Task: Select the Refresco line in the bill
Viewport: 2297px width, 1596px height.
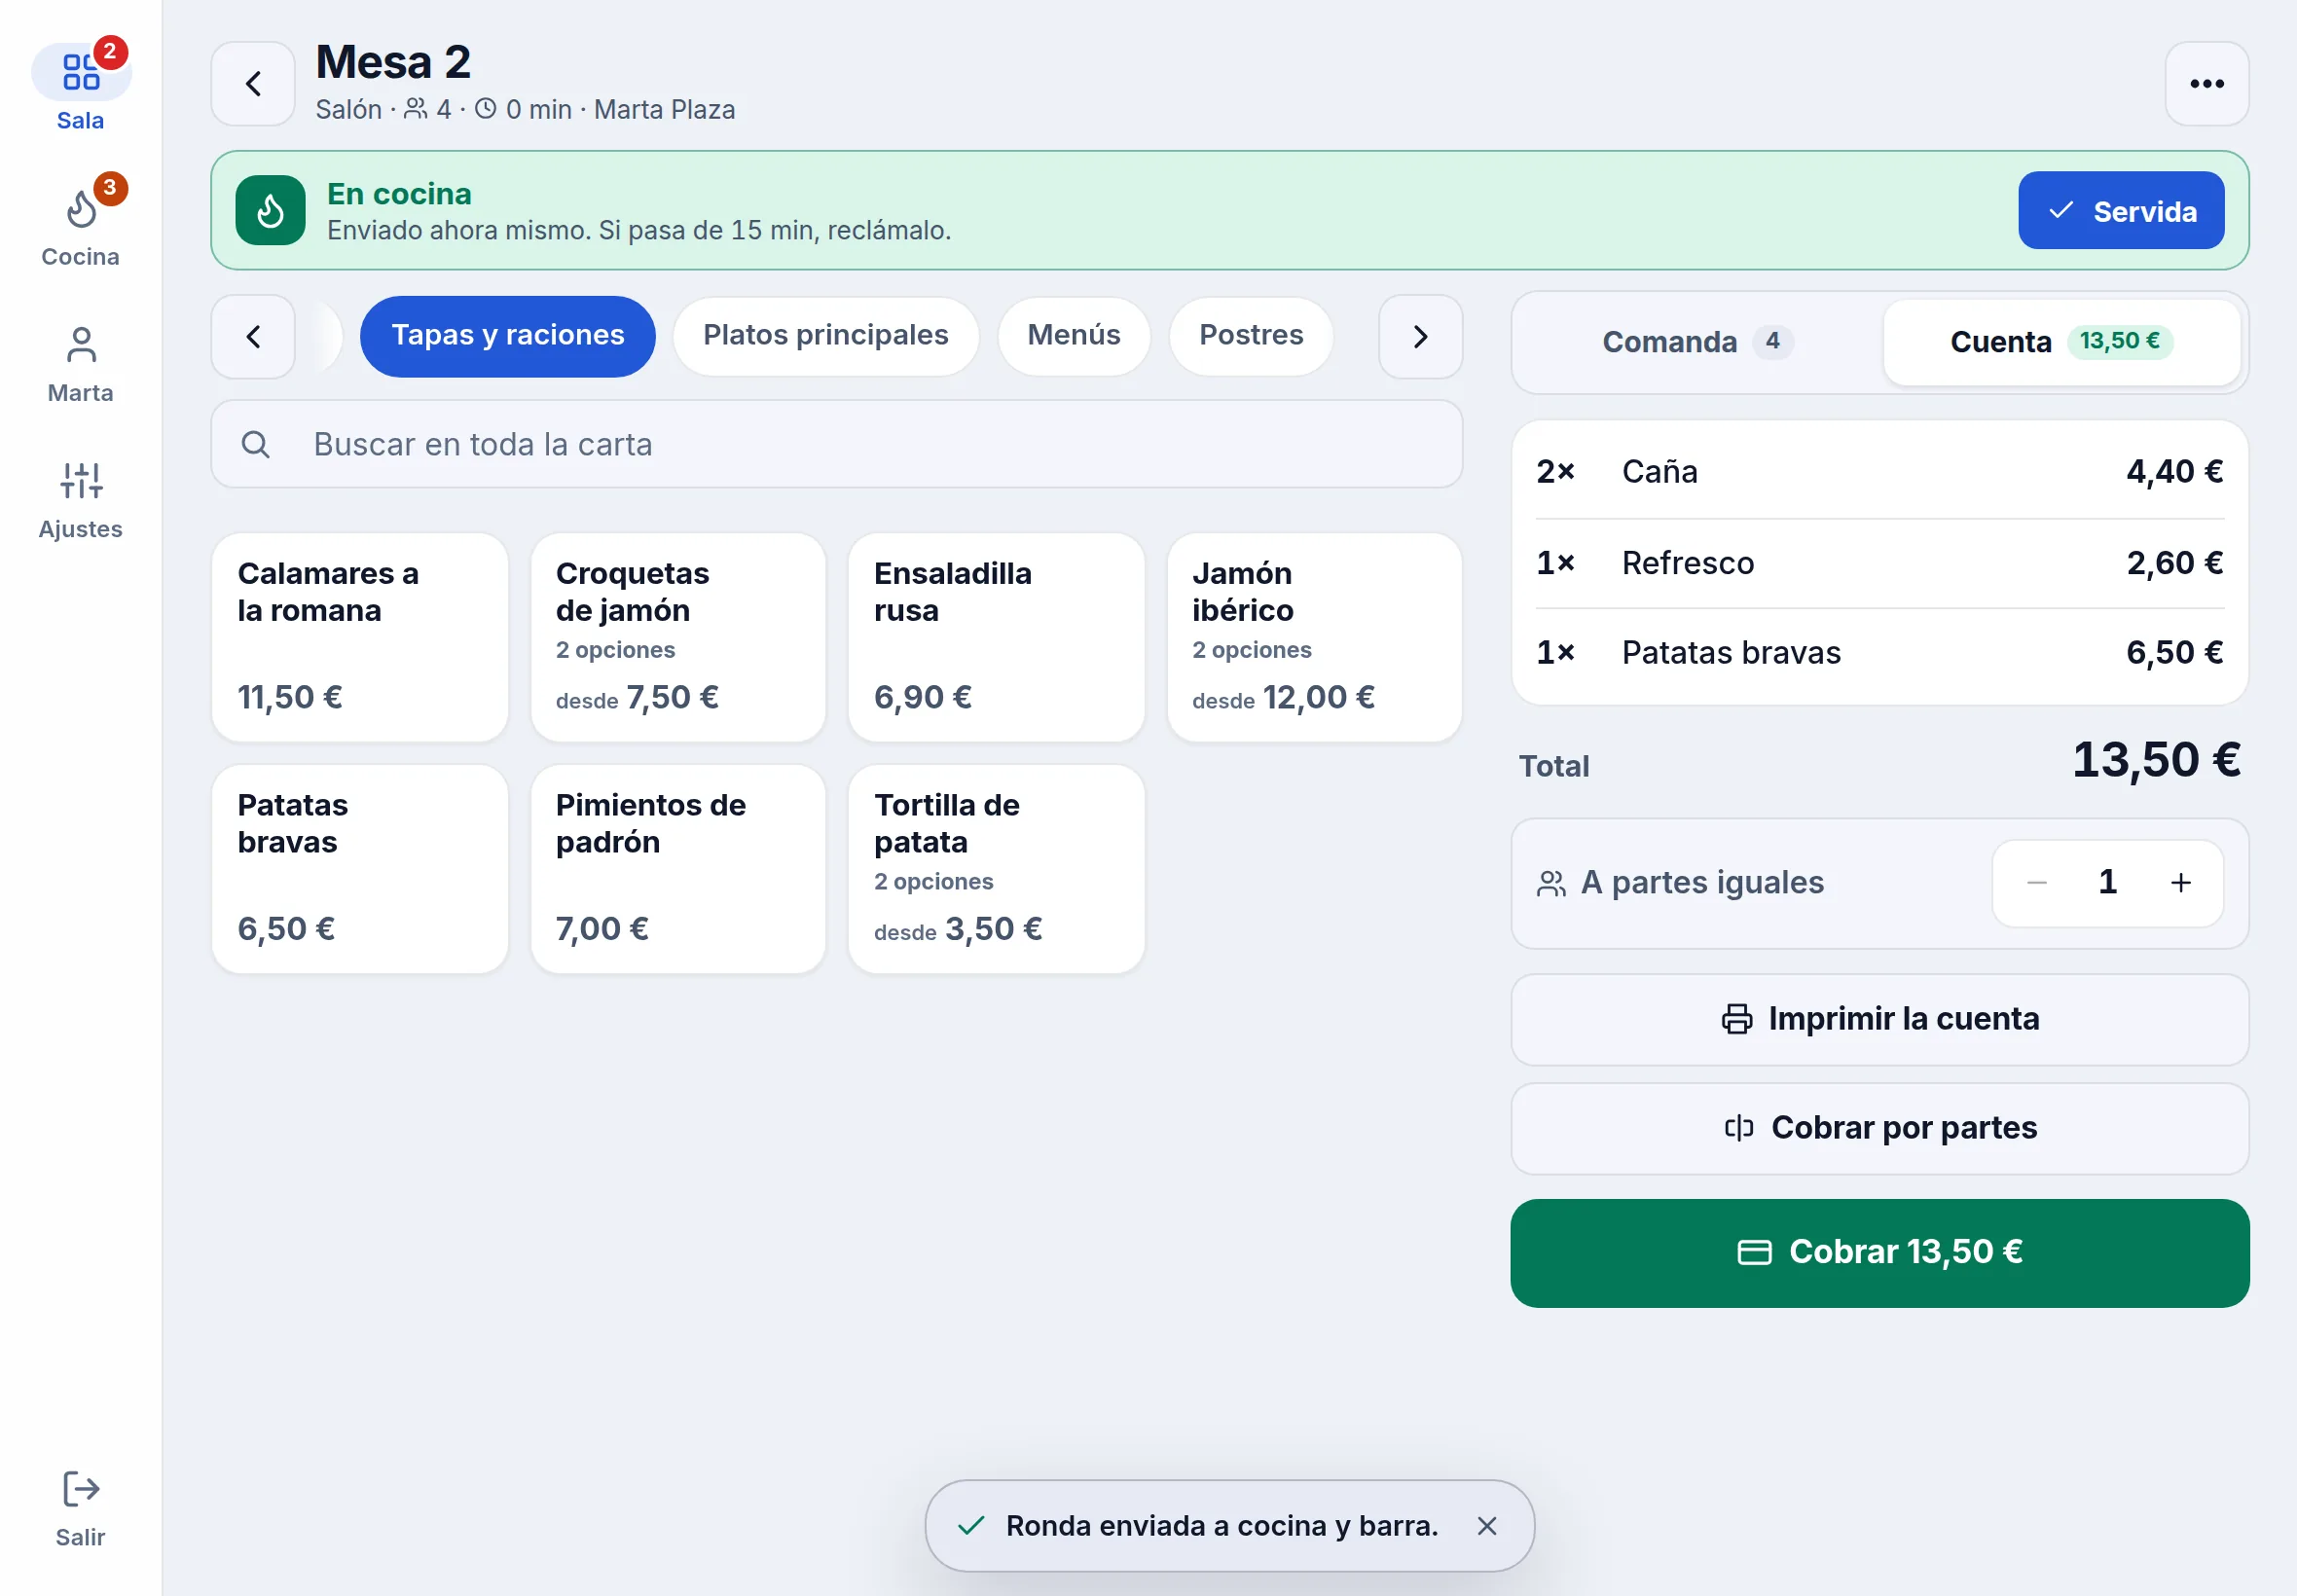Action: (1879, 563)
